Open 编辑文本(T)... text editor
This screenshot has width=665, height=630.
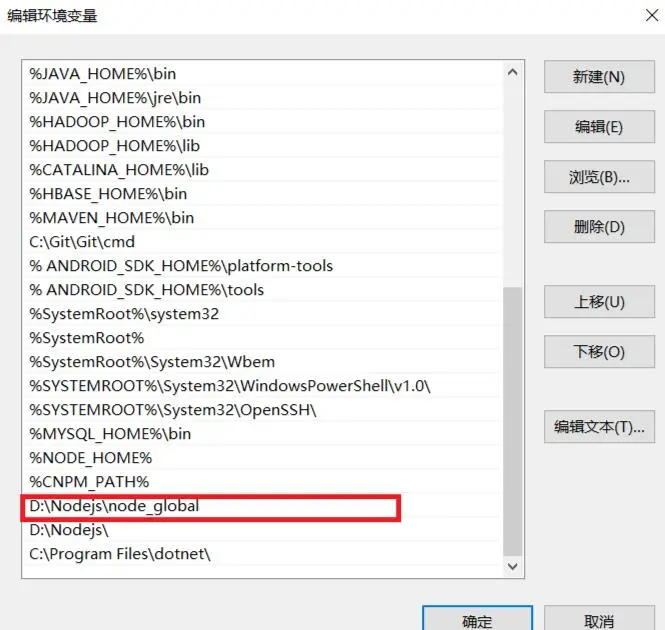coord(599,427)
